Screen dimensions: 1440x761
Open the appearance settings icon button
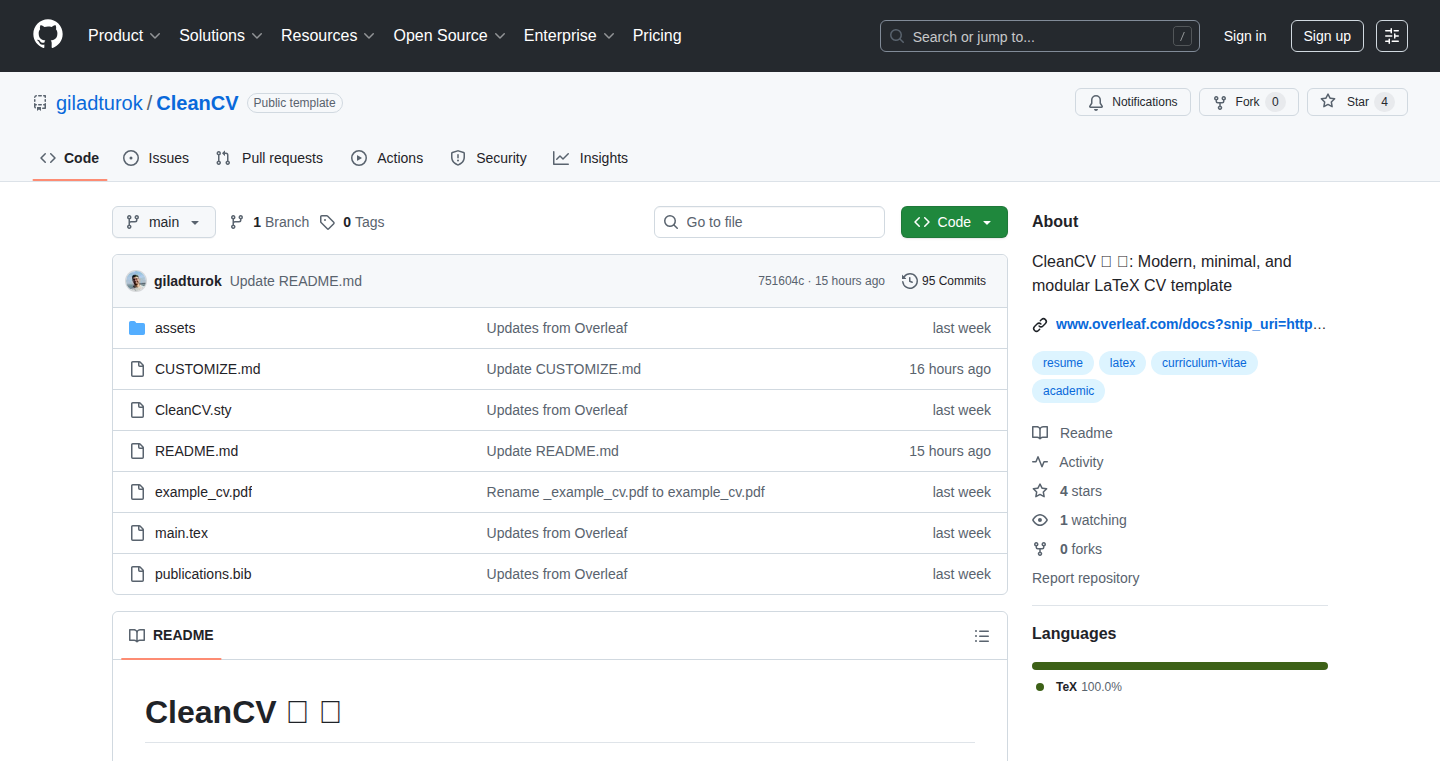1392,36
